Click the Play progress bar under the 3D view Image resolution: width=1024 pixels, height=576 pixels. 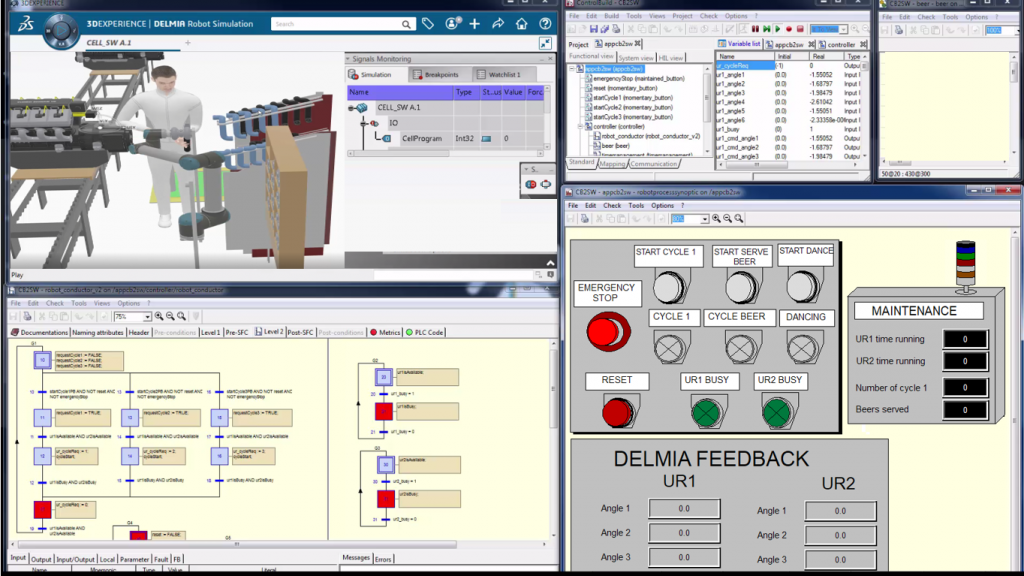click(270, 274)
